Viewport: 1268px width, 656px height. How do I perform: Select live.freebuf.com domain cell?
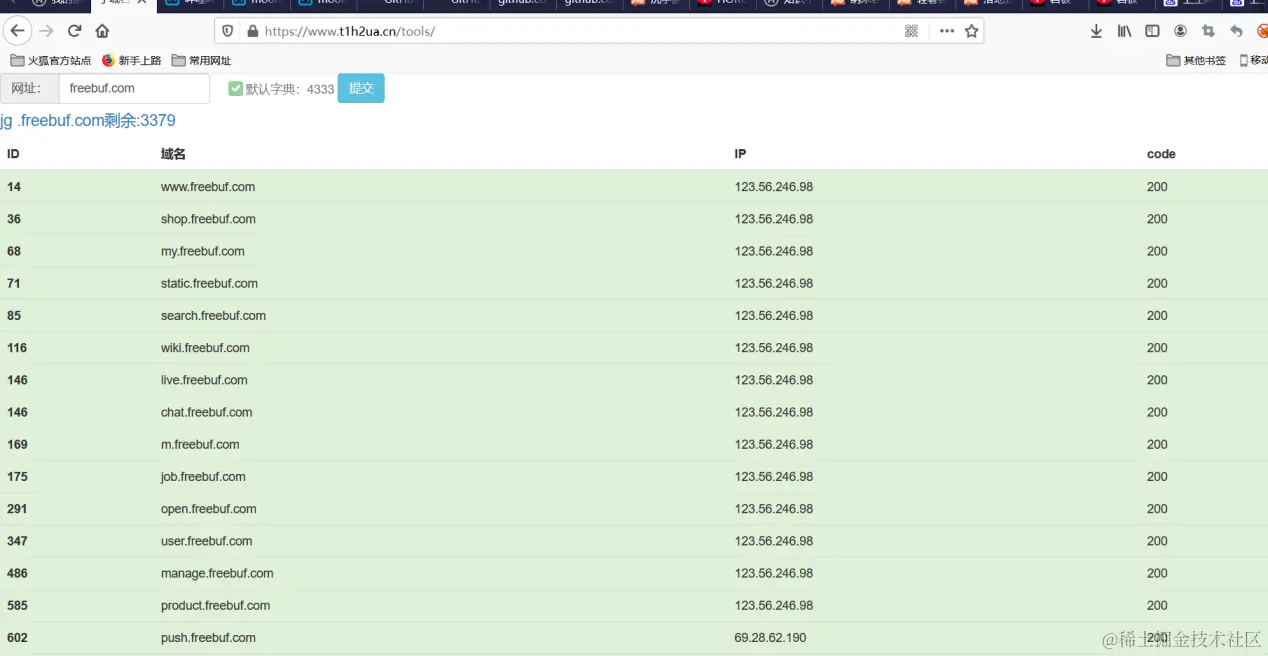(204, 380)
